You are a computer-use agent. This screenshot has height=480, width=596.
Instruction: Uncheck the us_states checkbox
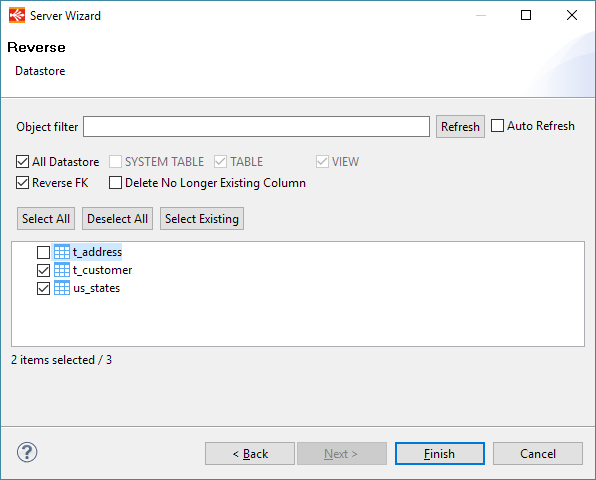[x=43, y=288]
